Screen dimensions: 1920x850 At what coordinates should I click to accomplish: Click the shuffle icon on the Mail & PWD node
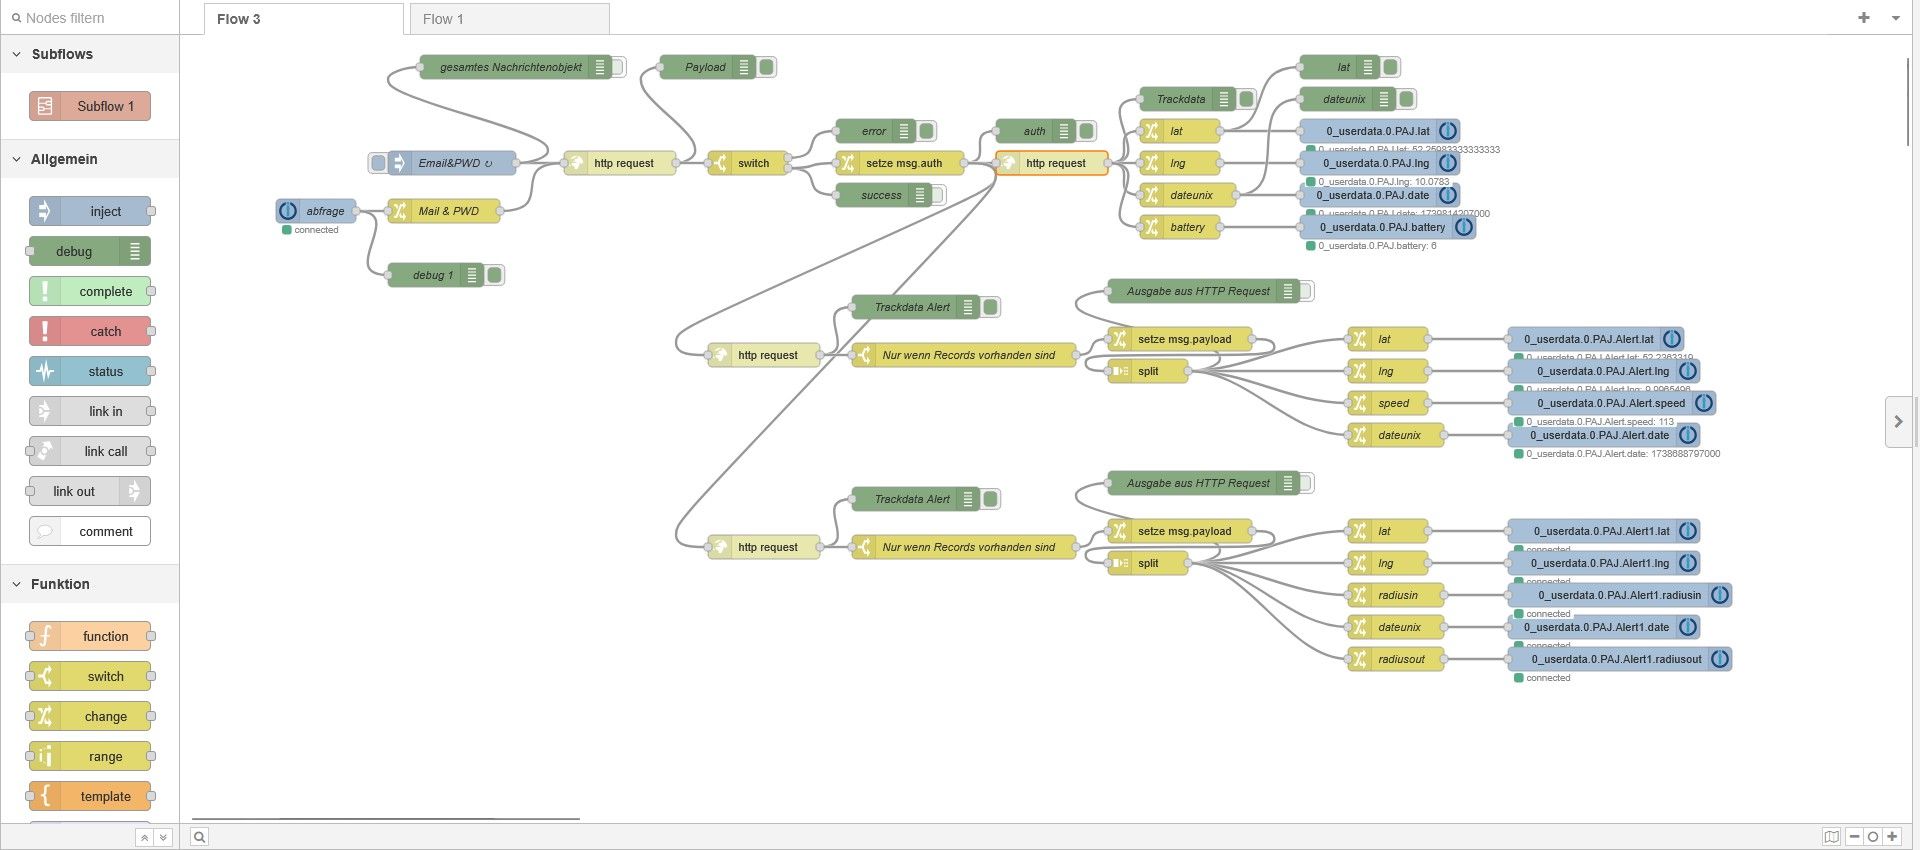[x=399, y=211]
